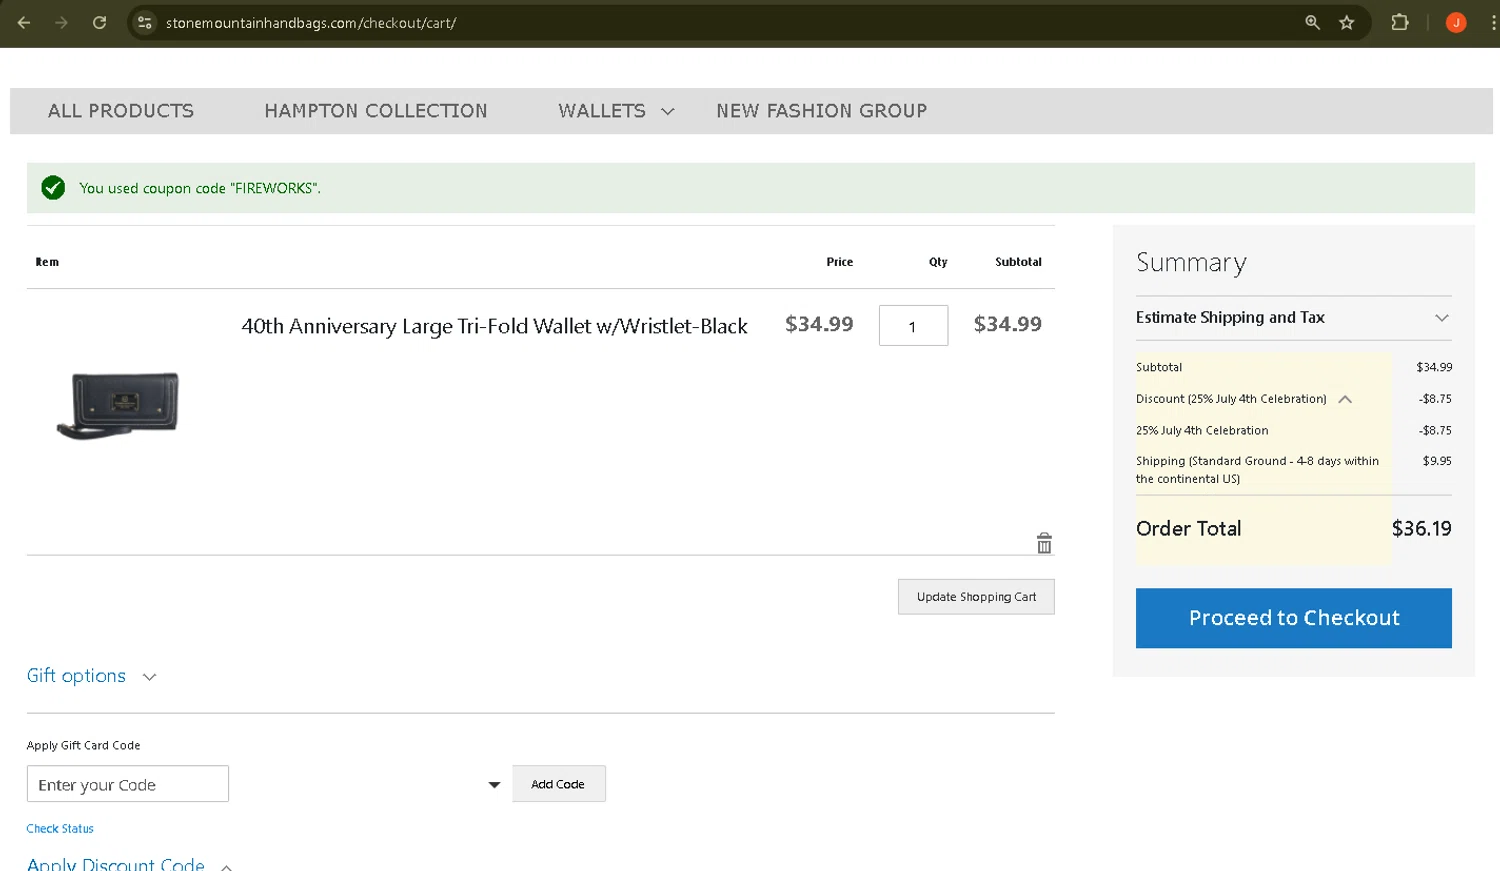1500x871 pixels.
Task: Open site information icon in address bar
Action: click(145, 22)
